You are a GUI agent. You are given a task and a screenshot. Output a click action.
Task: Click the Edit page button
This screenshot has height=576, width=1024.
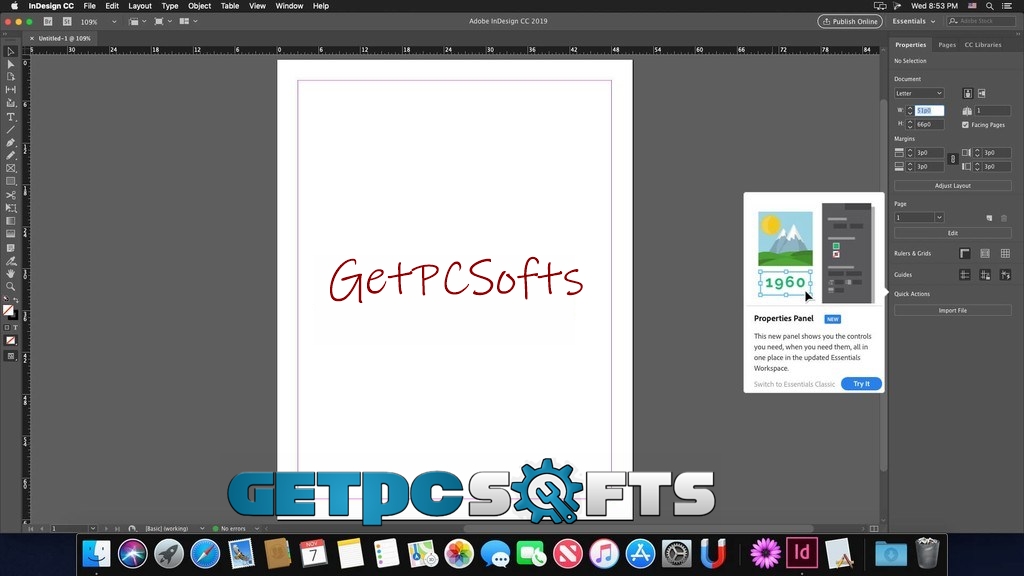click(952, 233)
